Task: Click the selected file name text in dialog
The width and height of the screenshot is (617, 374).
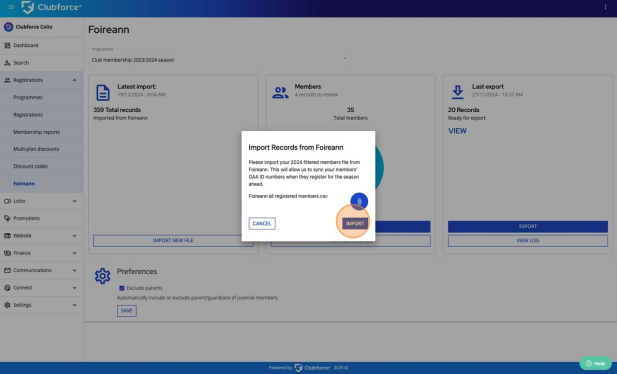Action: pos(288,196)
